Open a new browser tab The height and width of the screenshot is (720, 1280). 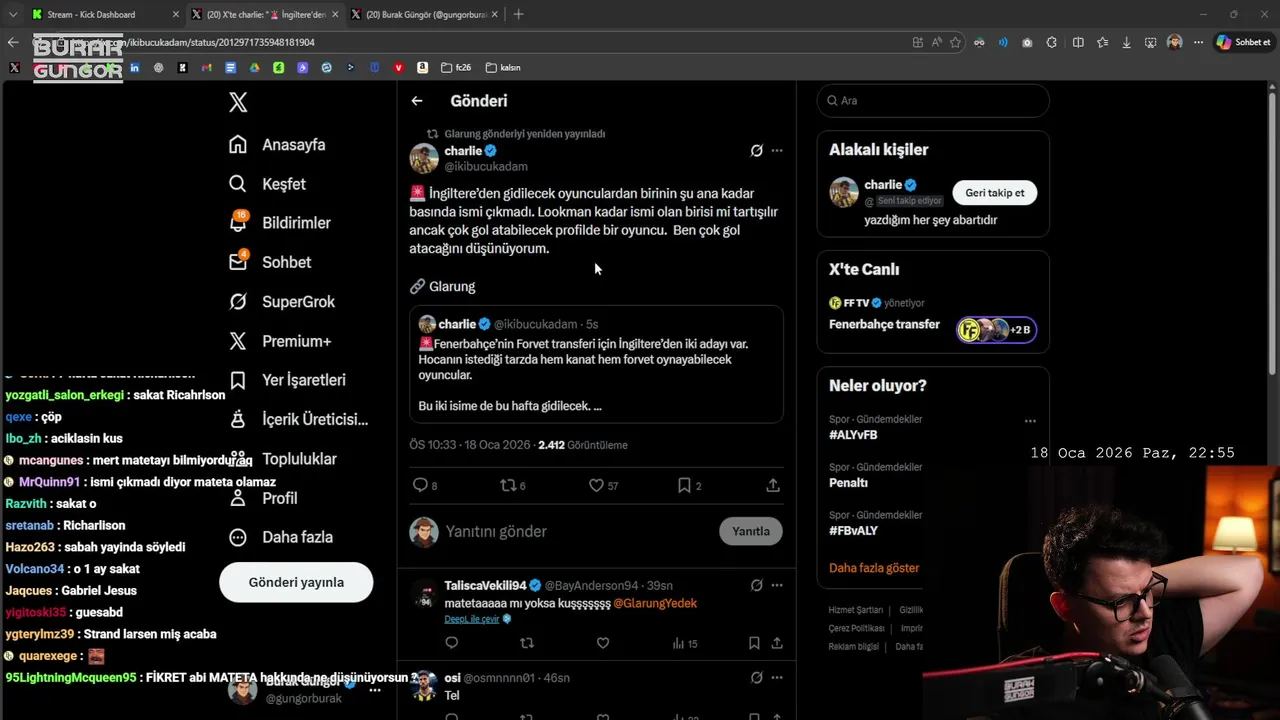tap(518, 14)
